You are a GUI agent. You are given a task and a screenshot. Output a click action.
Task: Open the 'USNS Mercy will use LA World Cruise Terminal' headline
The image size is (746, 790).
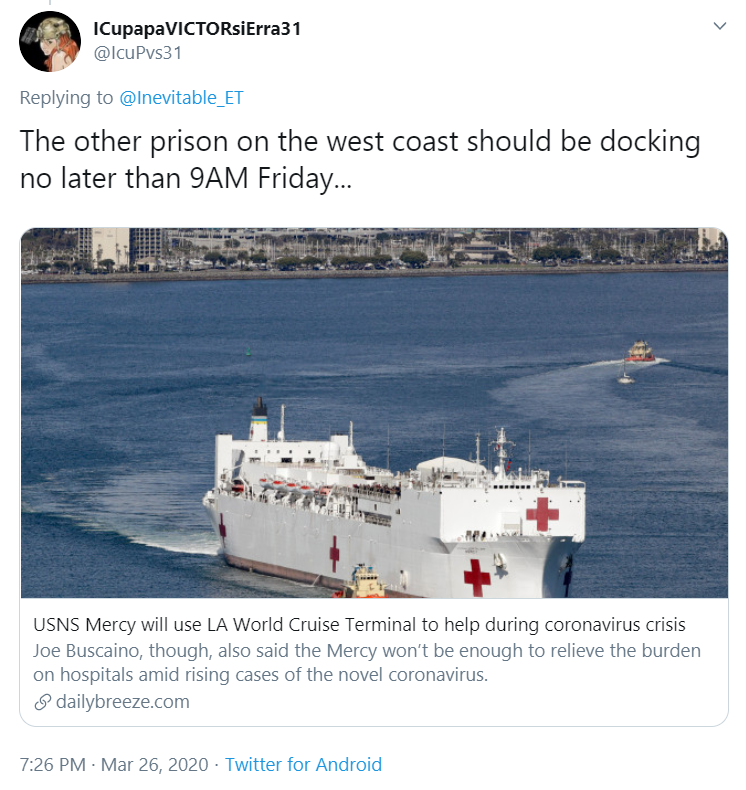pos(359,625)
